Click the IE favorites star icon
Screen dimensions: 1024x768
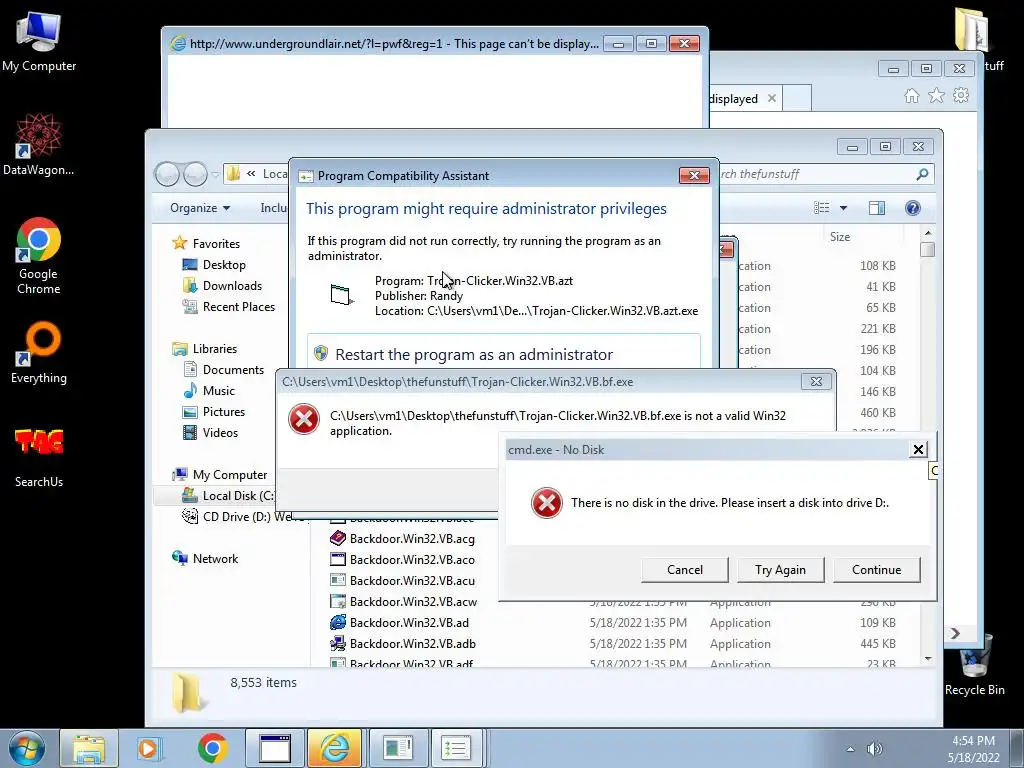936,96
